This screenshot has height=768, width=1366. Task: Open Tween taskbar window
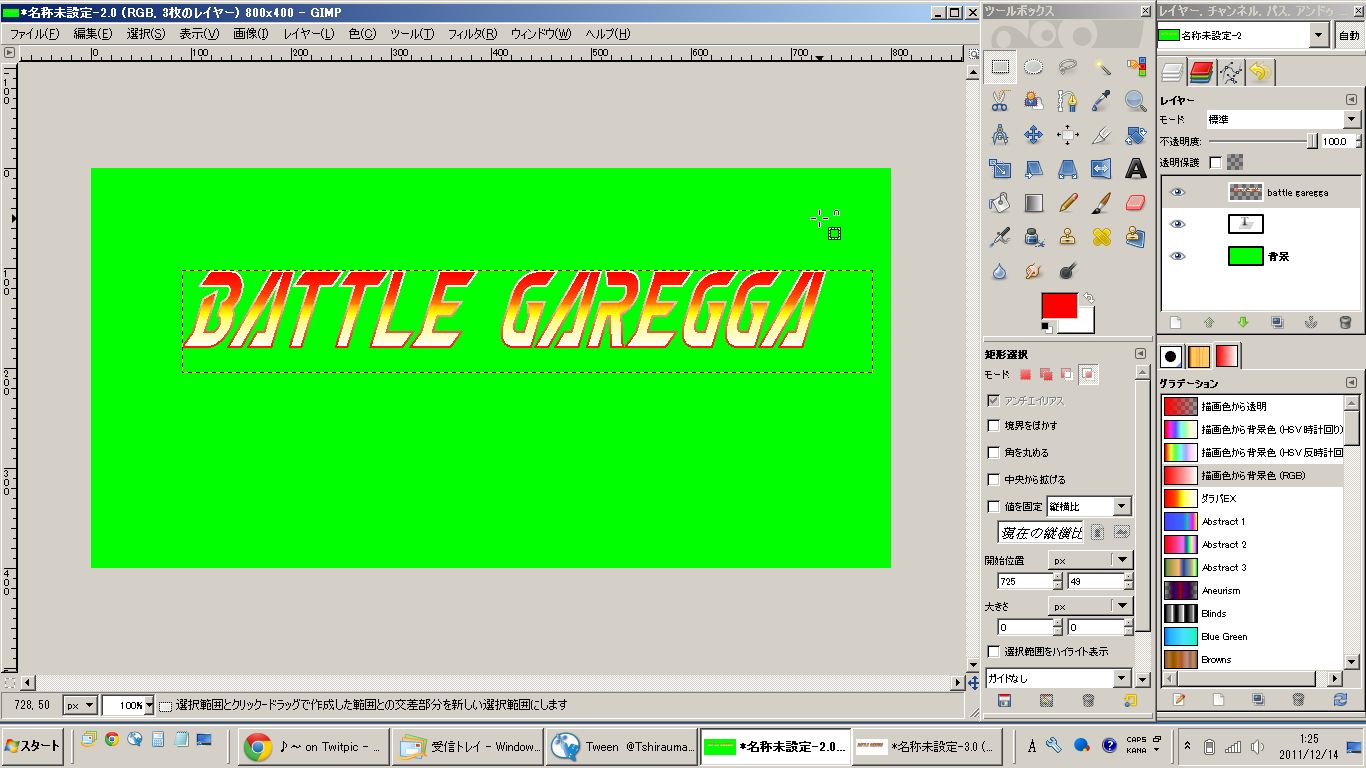(622, 746)
